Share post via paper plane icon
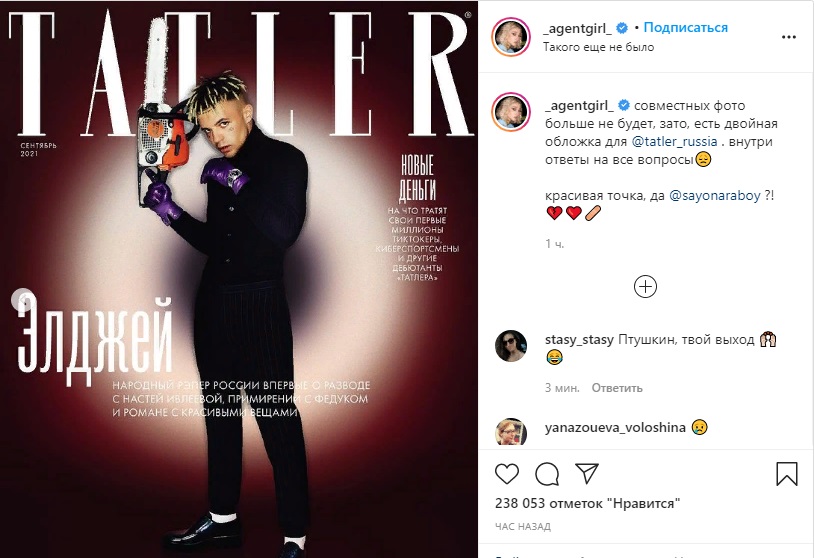 pyautogui.click(x=587, y=473)
